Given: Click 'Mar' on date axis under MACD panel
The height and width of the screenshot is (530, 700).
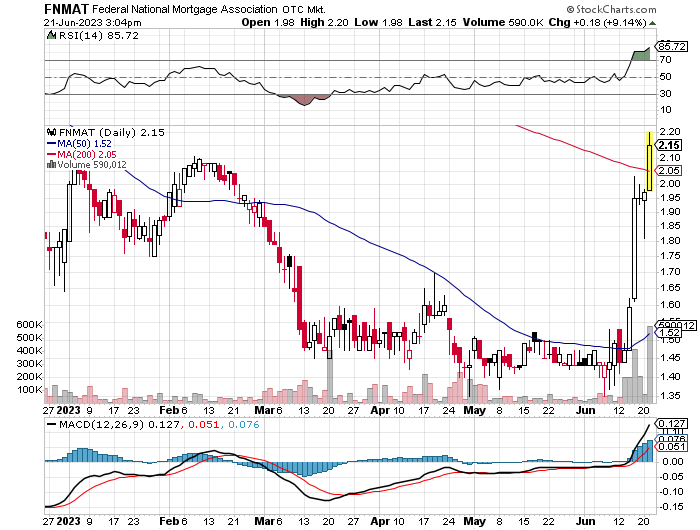Looking at the screenshot, I should click(265, 521).
